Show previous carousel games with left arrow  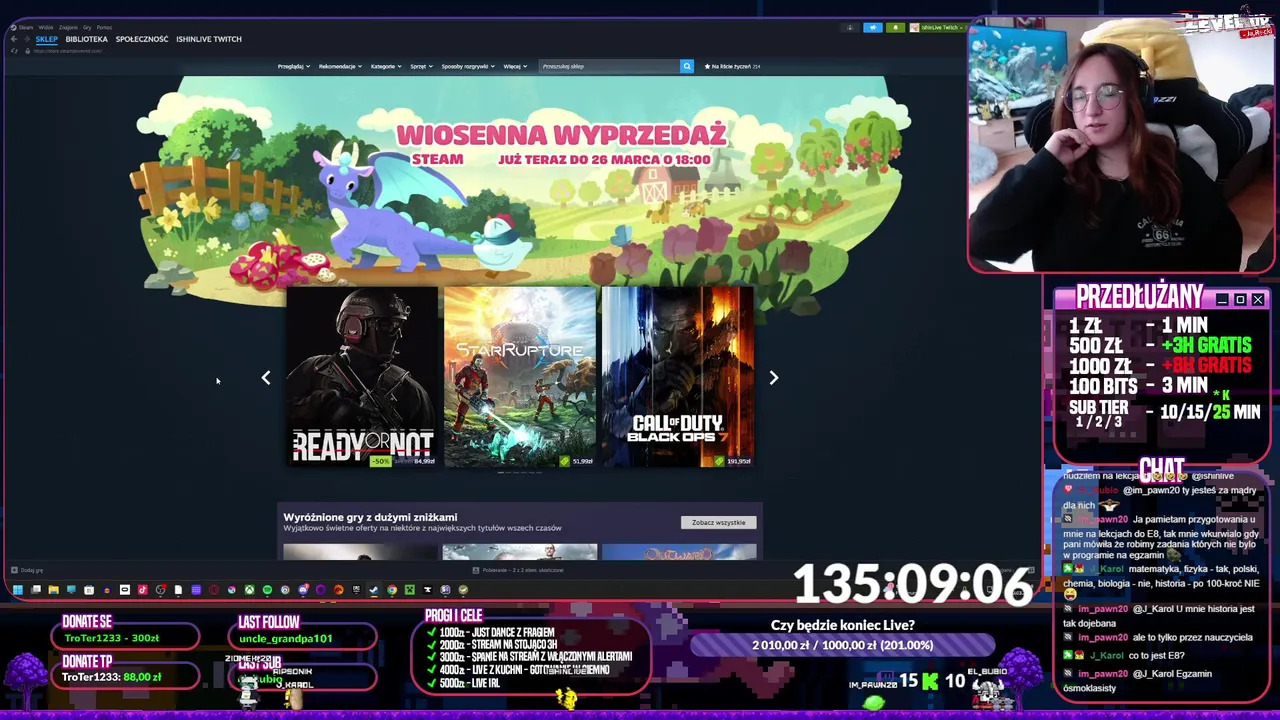[266, 377]
